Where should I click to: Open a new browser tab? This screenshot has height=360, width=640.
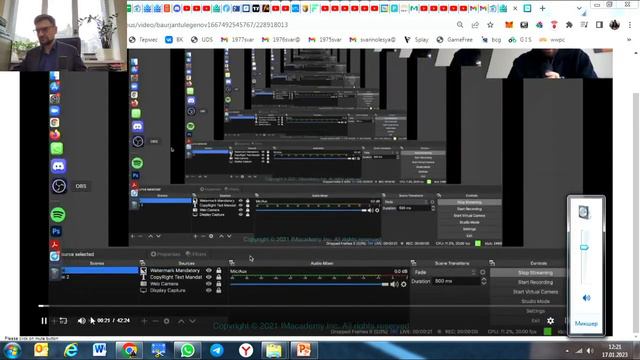[x=542, y=8]
